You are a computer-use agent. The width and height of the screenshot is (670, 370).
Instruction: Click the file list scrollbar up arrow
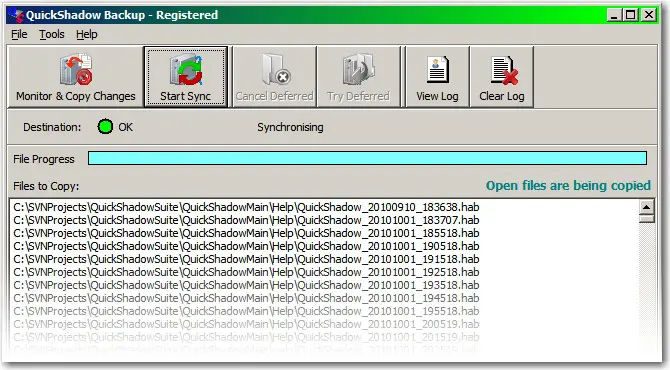click(646, 207)
